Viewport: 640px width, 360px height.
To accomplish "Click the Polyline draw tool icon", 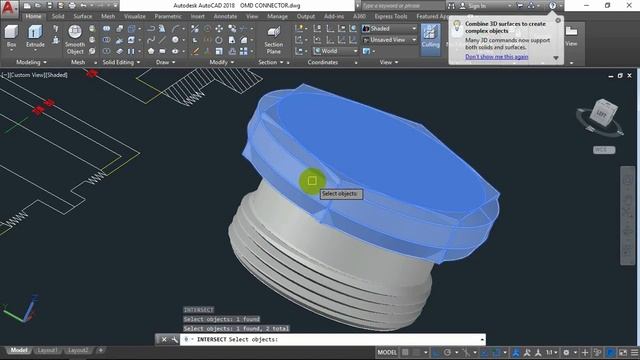I will pos(151,29).
